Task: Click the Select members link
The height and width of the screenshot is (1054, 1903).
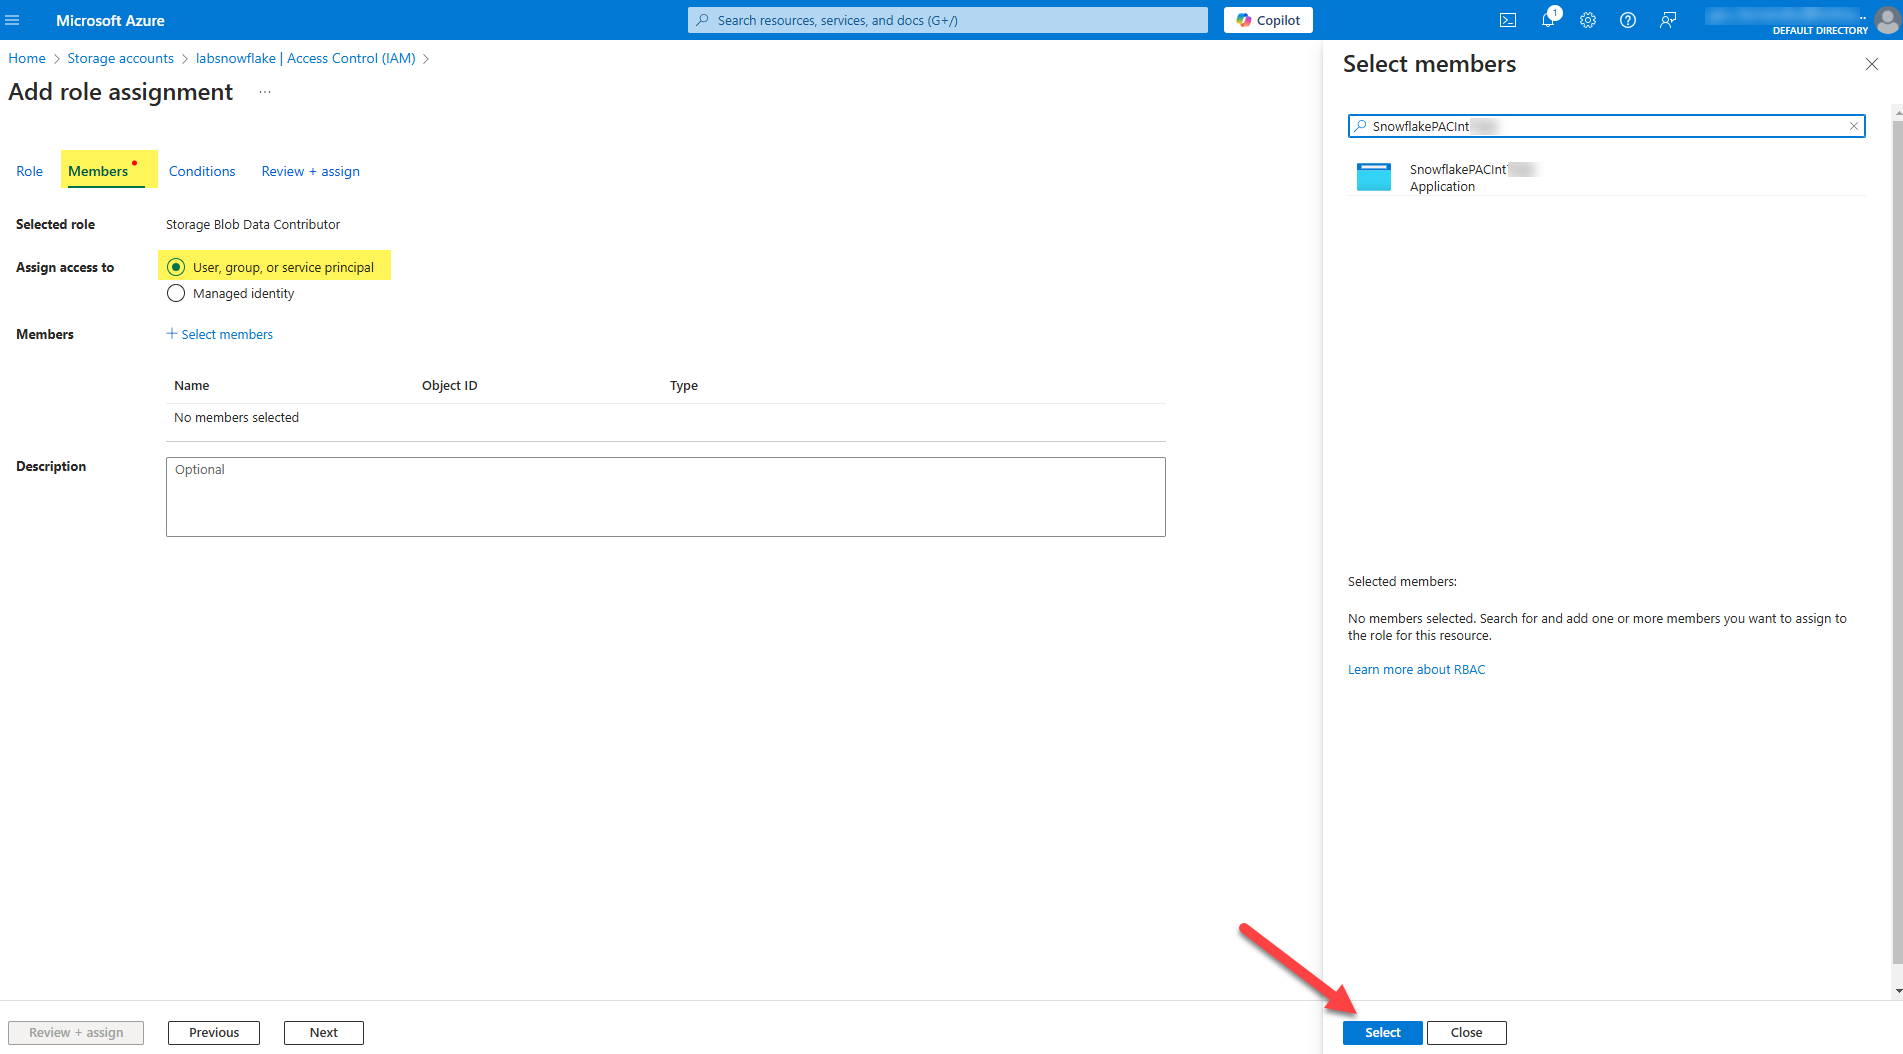Action: pos(219,334)
